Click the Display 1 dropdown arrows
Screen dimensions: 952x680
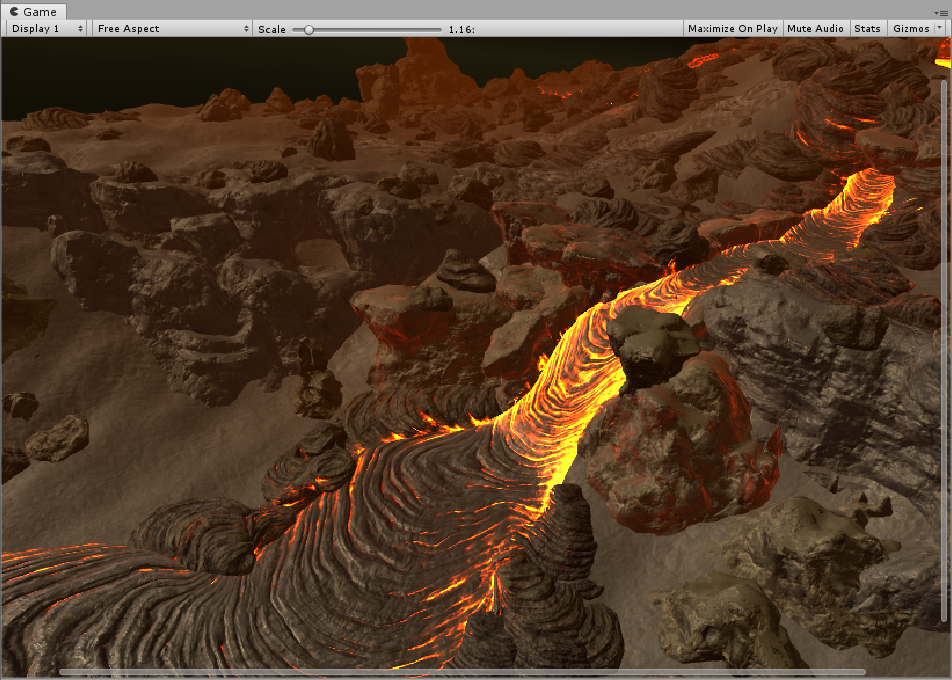pyautogui.click(x=80, y=29)
